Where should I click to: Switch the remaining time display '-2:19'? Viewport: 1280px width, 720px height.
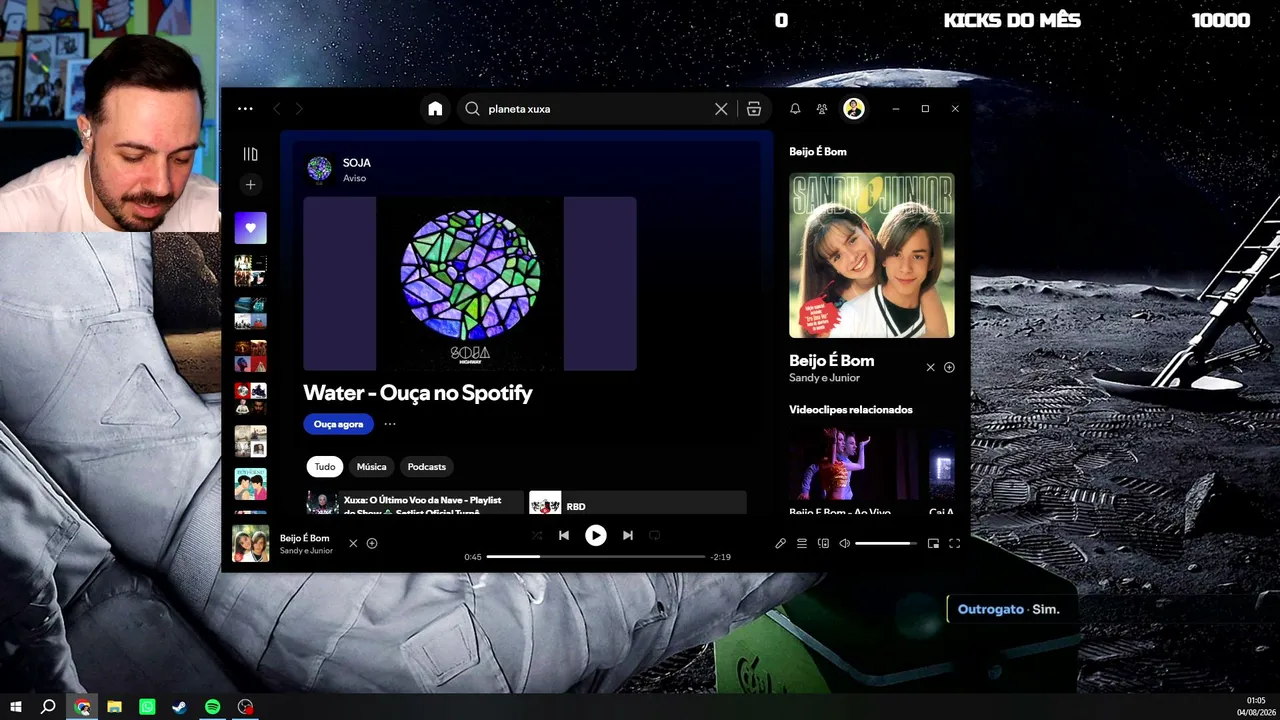pyautogui.click(x=720, y=557)
